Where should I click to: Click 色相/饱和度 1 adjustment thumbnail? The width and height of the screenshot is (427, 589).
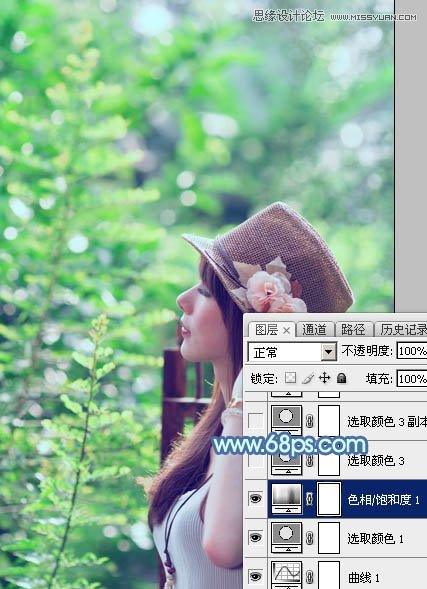287,498
